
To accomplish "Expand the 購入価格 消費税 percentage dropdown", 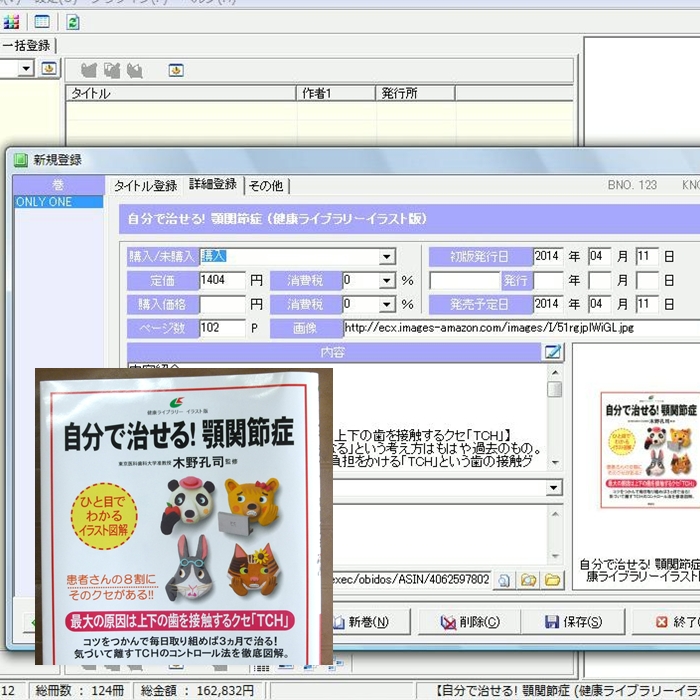I will (x=387, y=304).
